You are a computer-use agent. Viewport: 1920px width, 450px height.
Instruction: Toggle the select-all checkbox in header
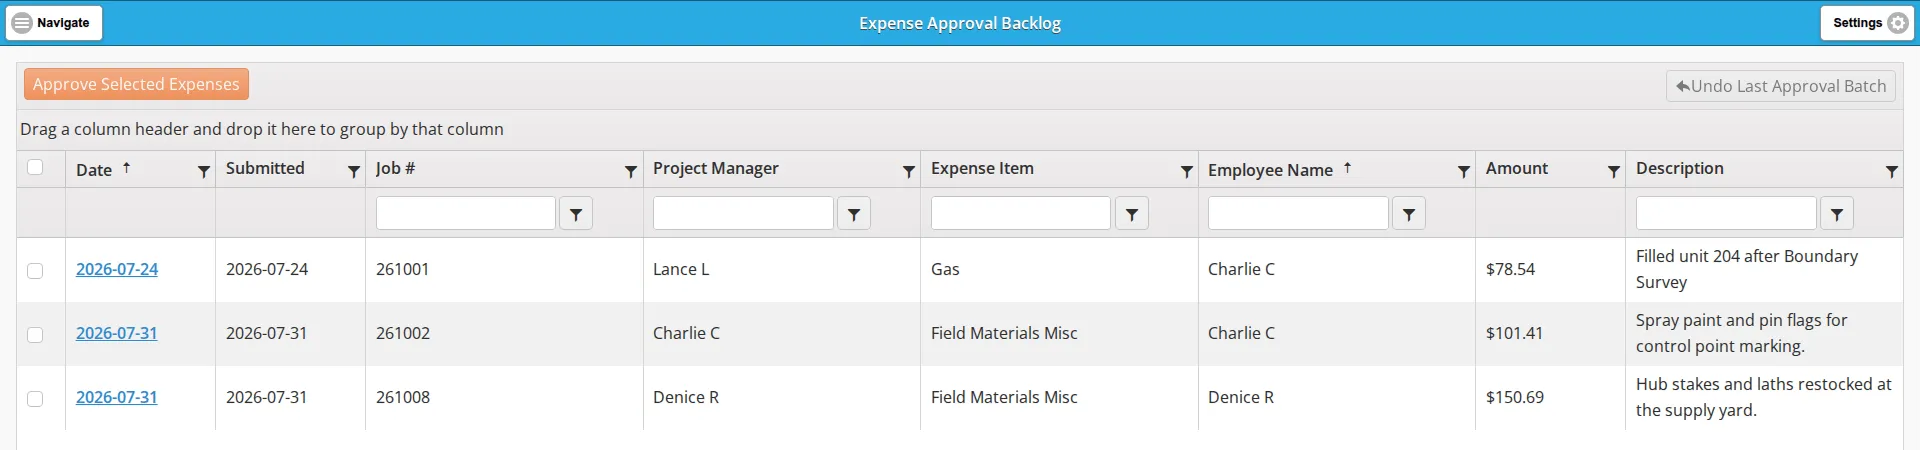(35, 167)
